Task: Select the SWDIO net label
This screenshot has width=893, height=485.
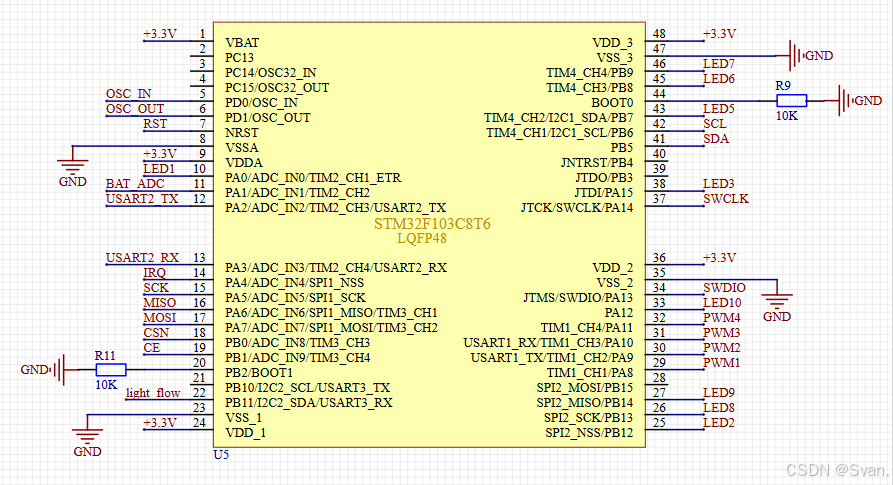Action: point(724,288)
